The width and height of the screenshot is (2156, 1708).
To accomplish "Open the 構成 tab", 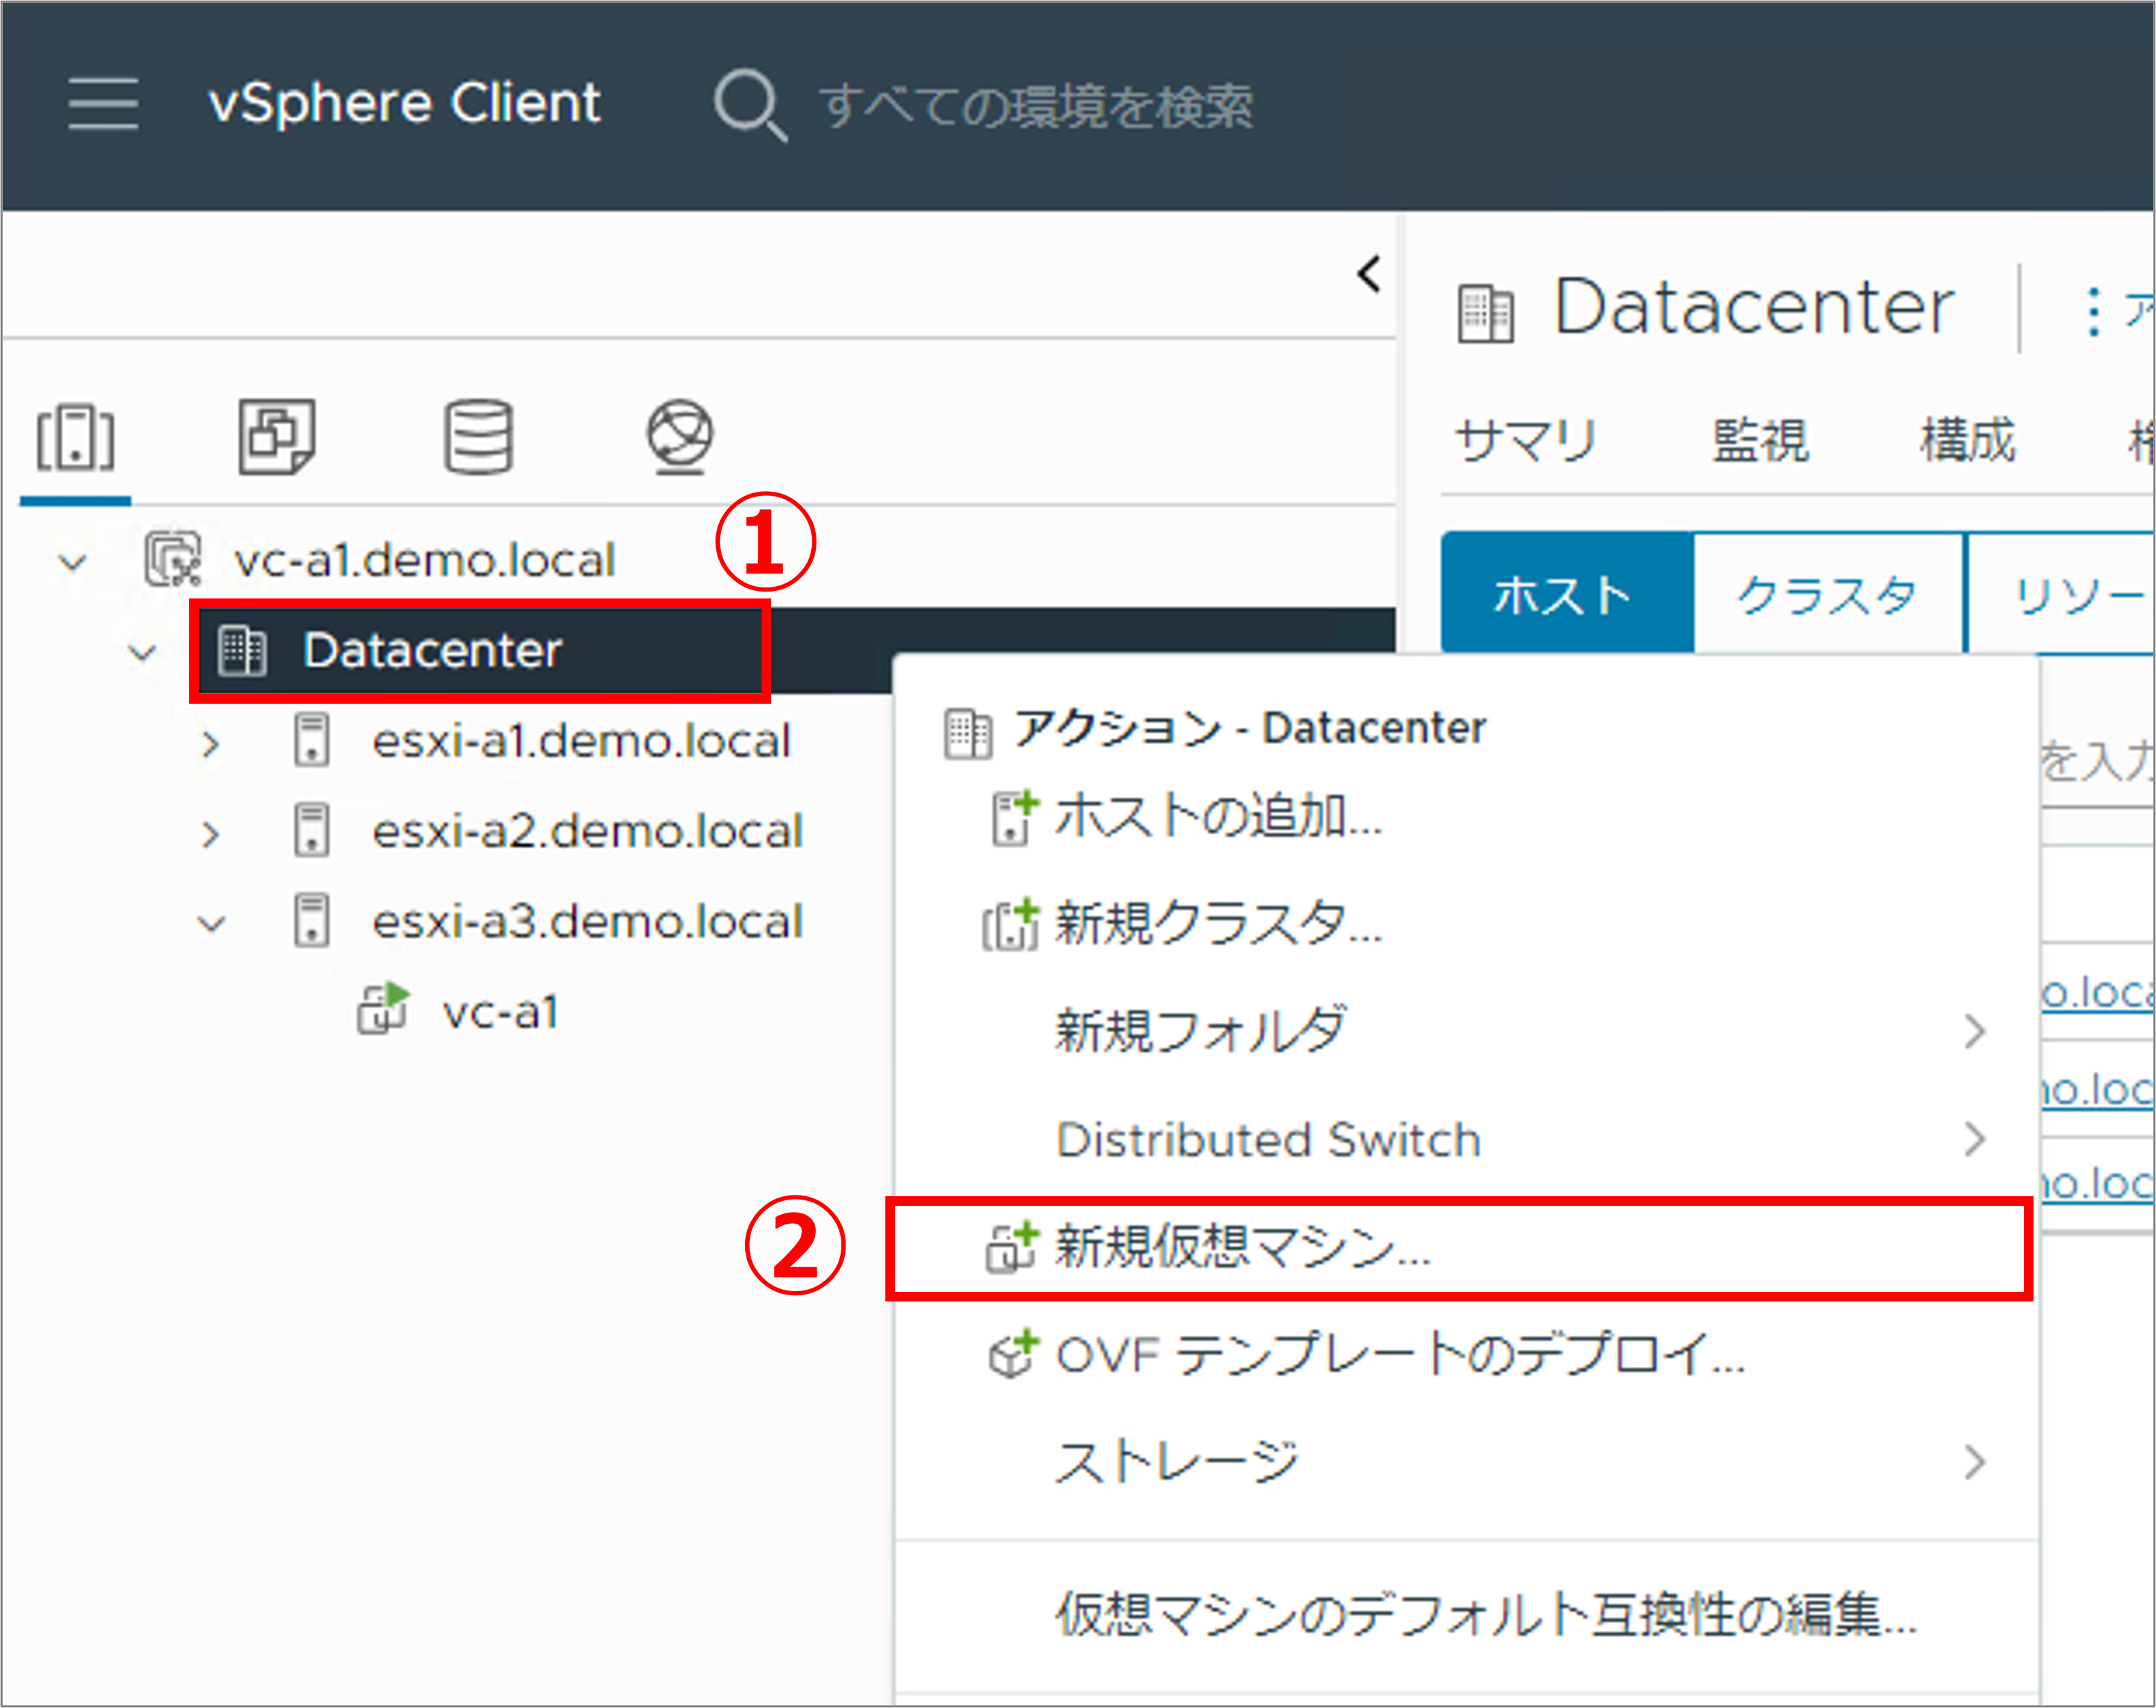I will (1967, 441).
